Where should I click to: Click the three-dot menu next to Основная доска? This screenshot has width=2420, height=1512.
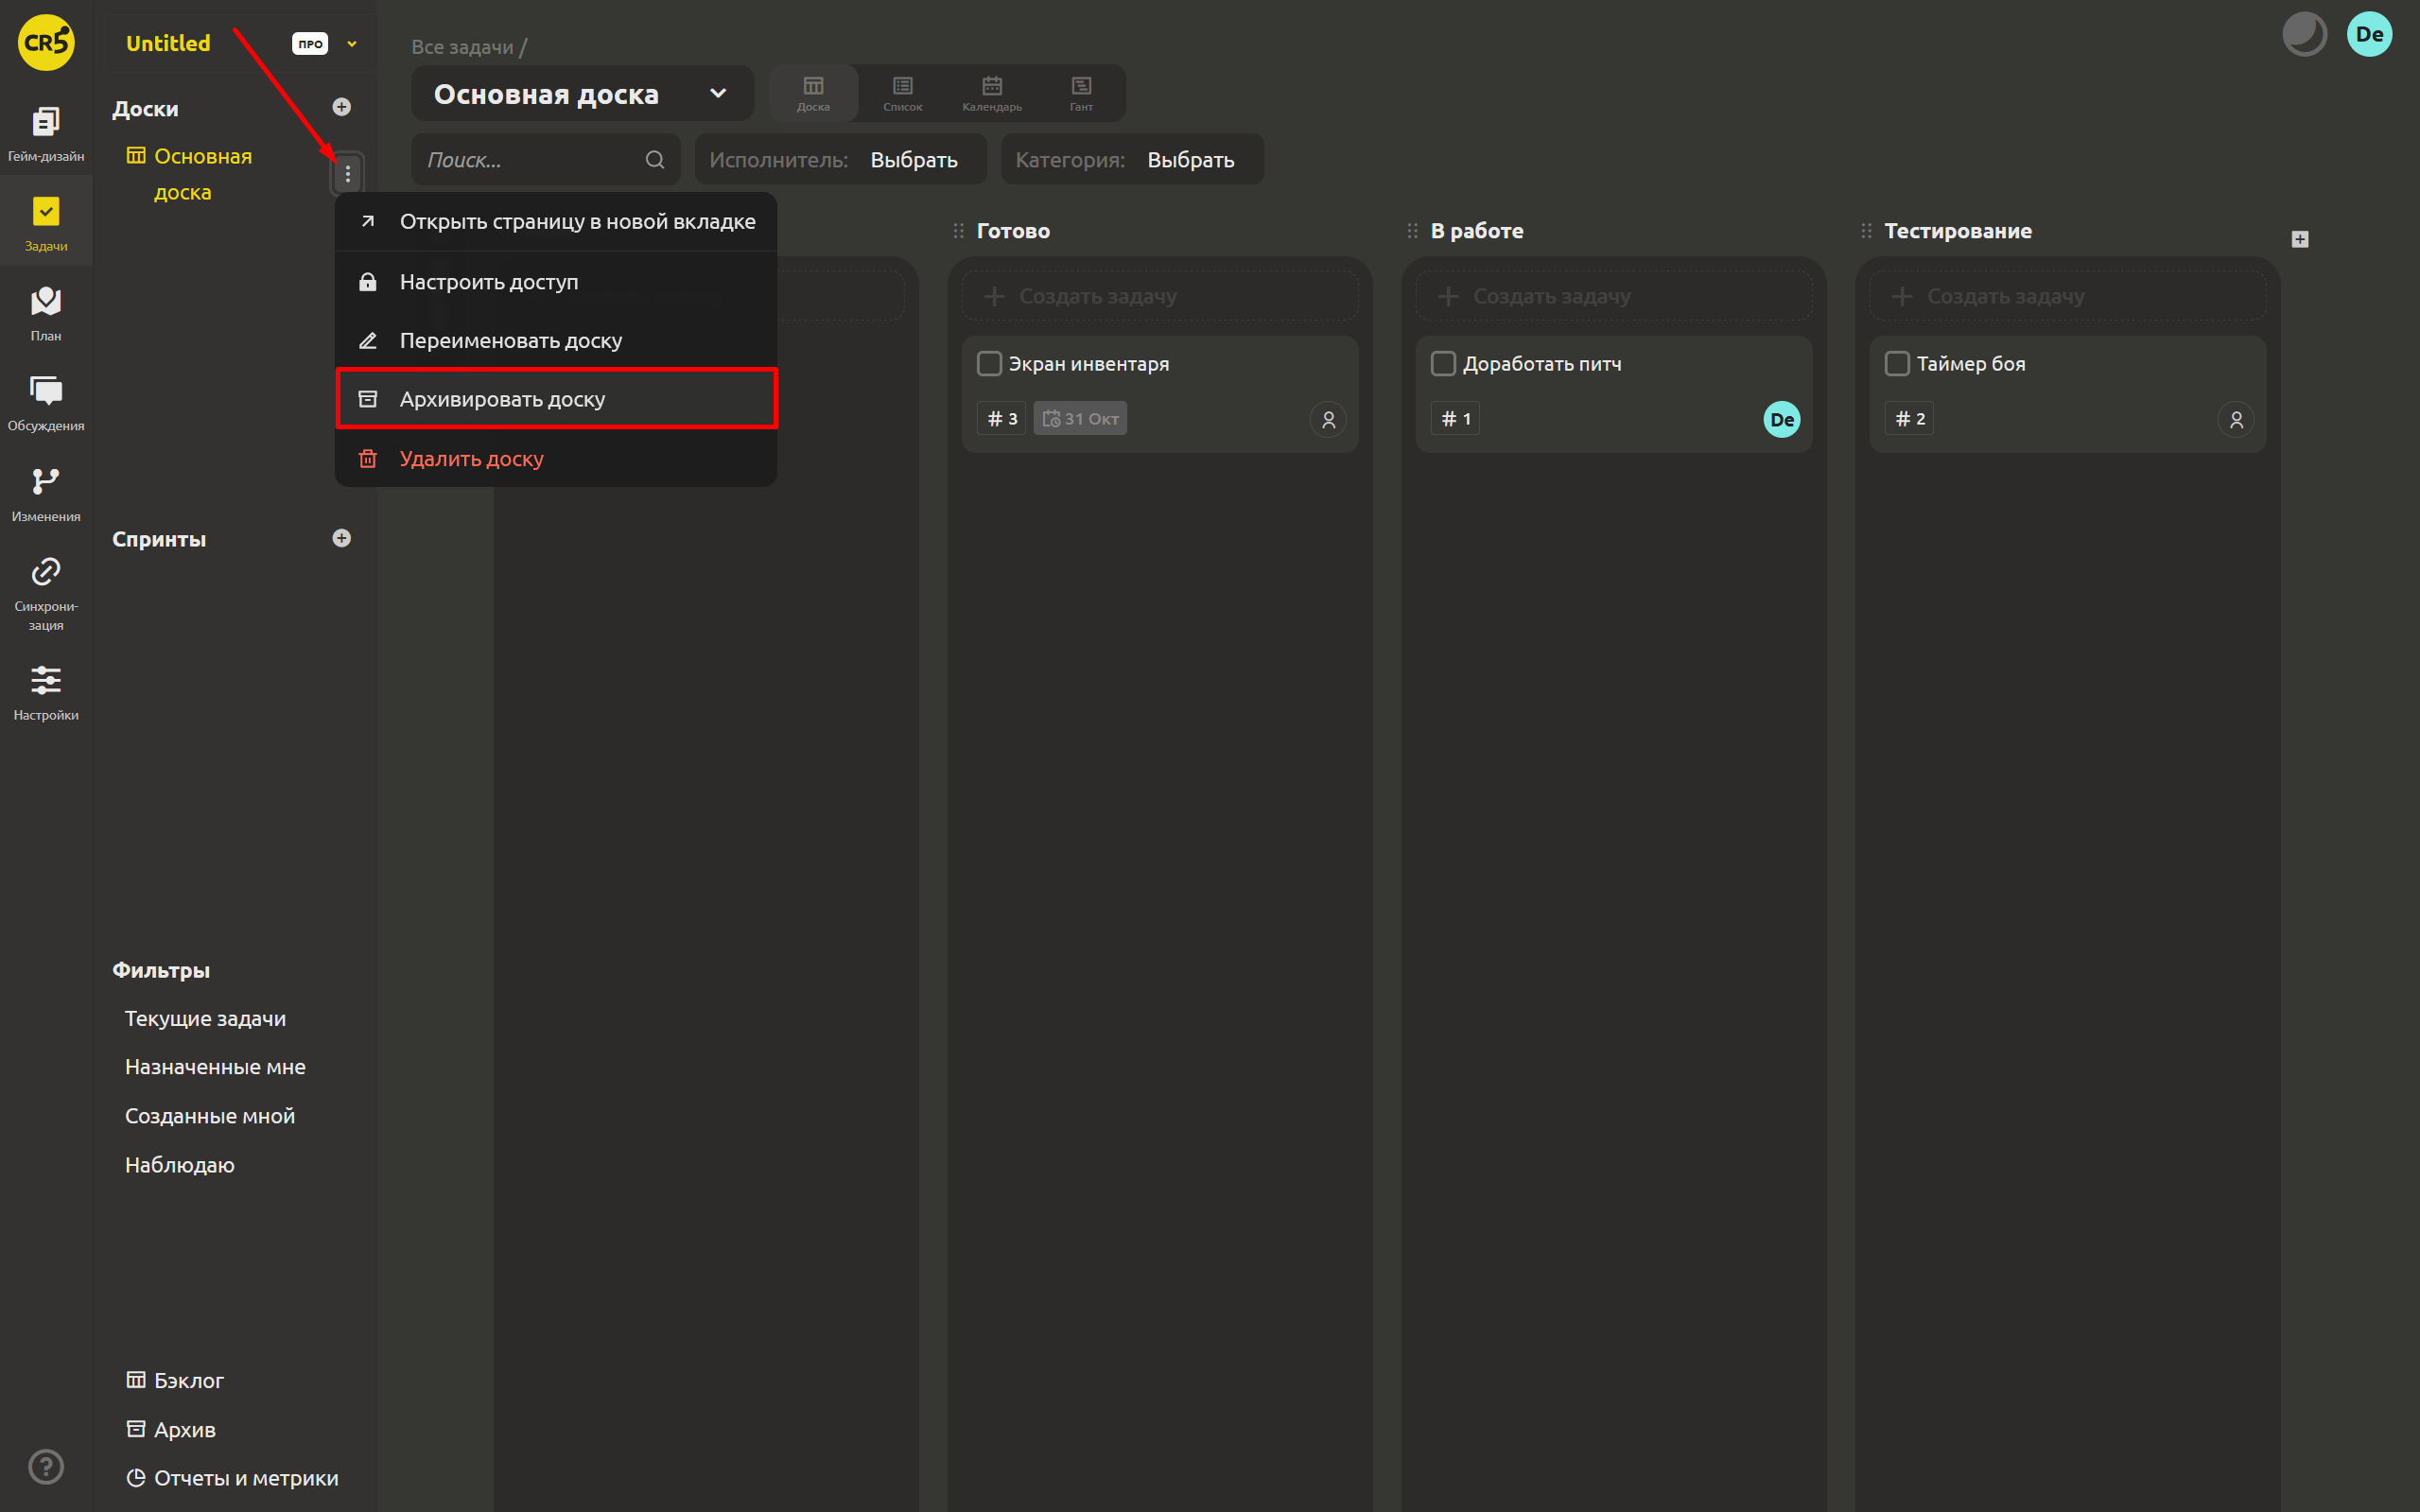tap(347, 174)
